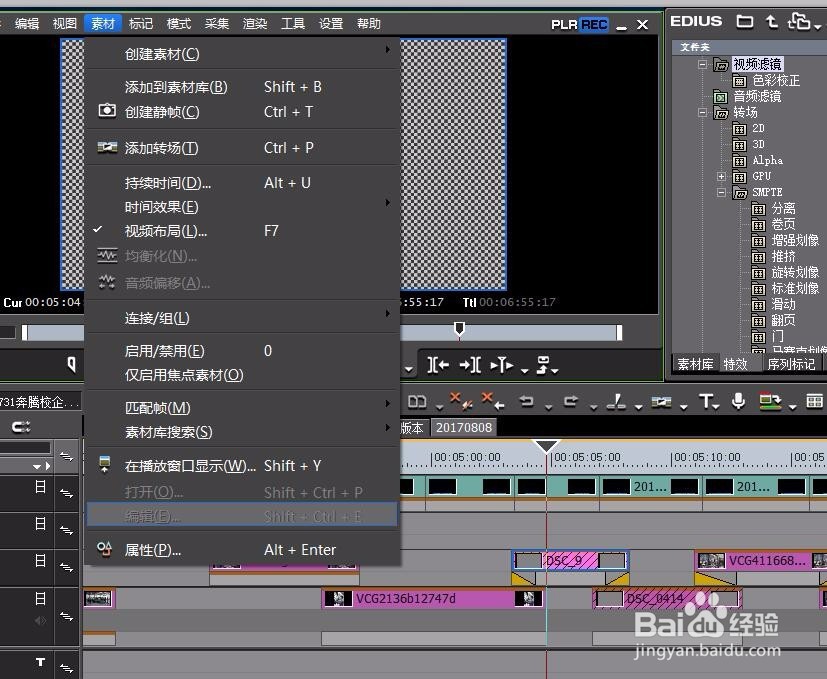Click the marker icon below the Cur timecode
Viewport: 827px width, 679px height.
click(x=72, y=364)
